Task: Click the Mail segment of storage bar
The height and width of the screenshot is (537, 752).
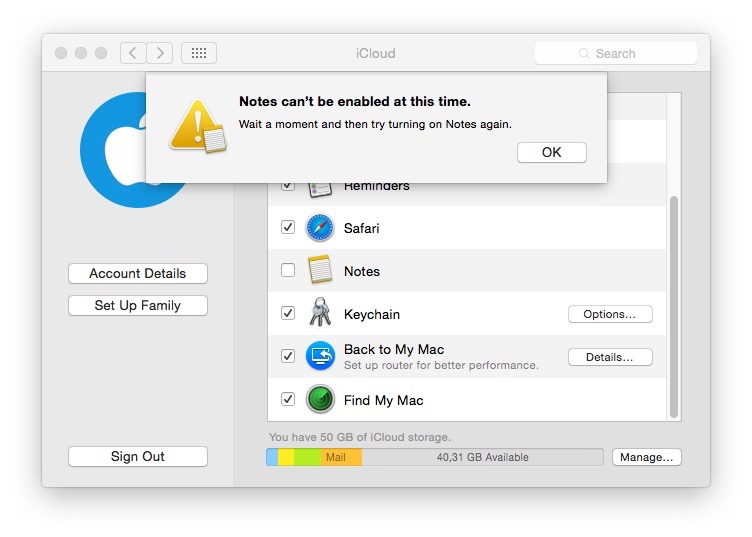Action: pos(341,457)
